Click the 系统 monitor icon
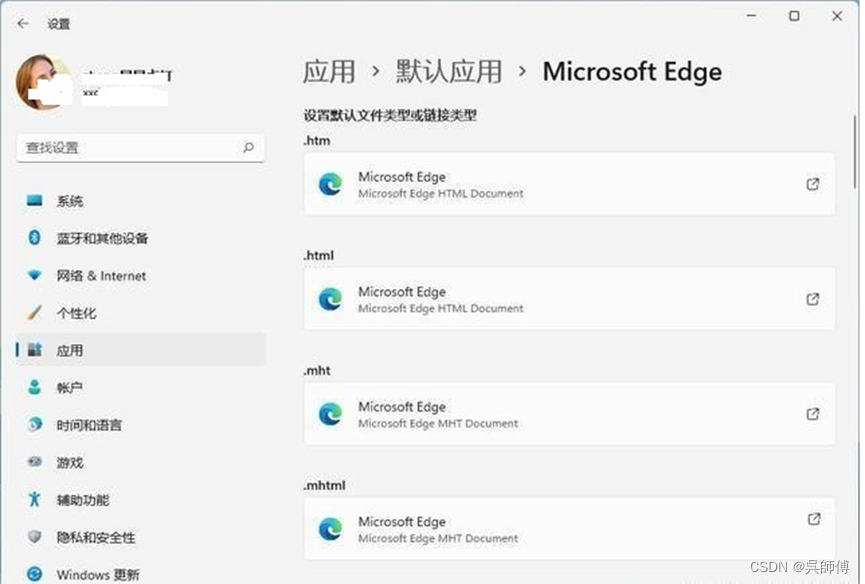 35,200
